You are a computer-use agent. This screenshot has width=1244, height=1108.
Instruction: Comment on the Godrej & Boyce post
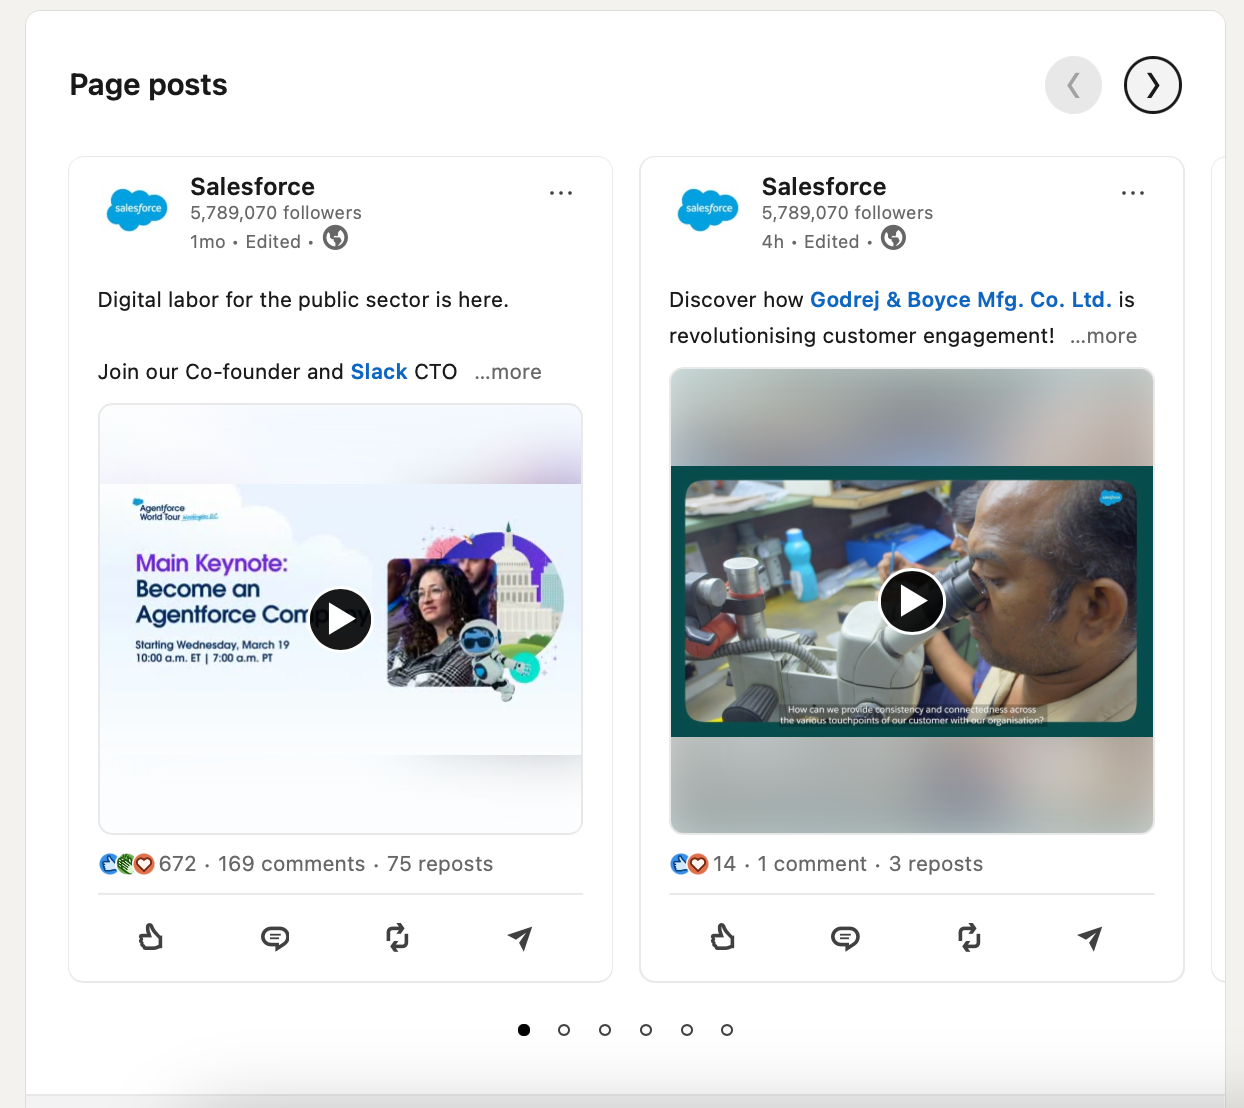(845, 937)
